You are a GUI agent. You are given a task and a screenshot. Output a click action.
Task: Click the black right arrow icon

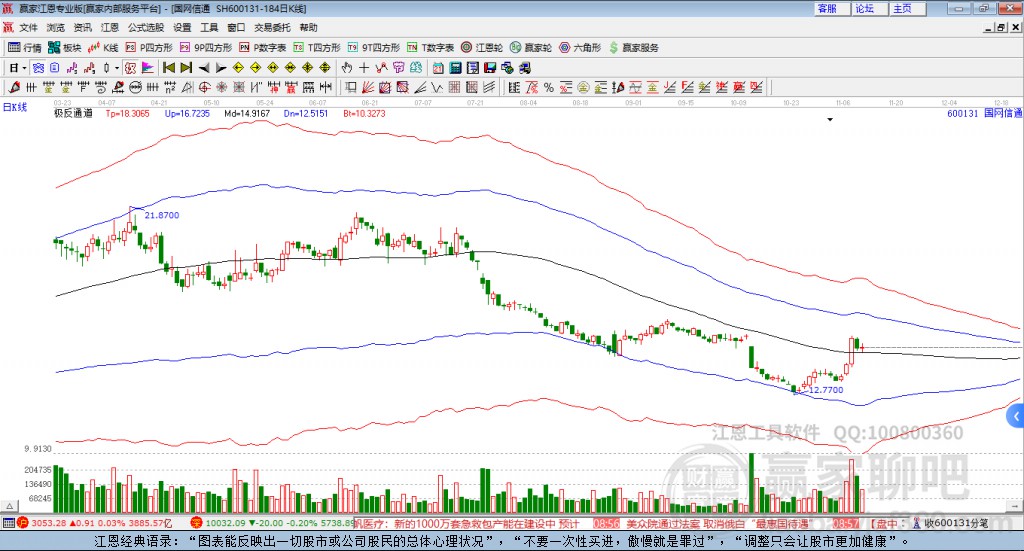(x=221, y=68)
